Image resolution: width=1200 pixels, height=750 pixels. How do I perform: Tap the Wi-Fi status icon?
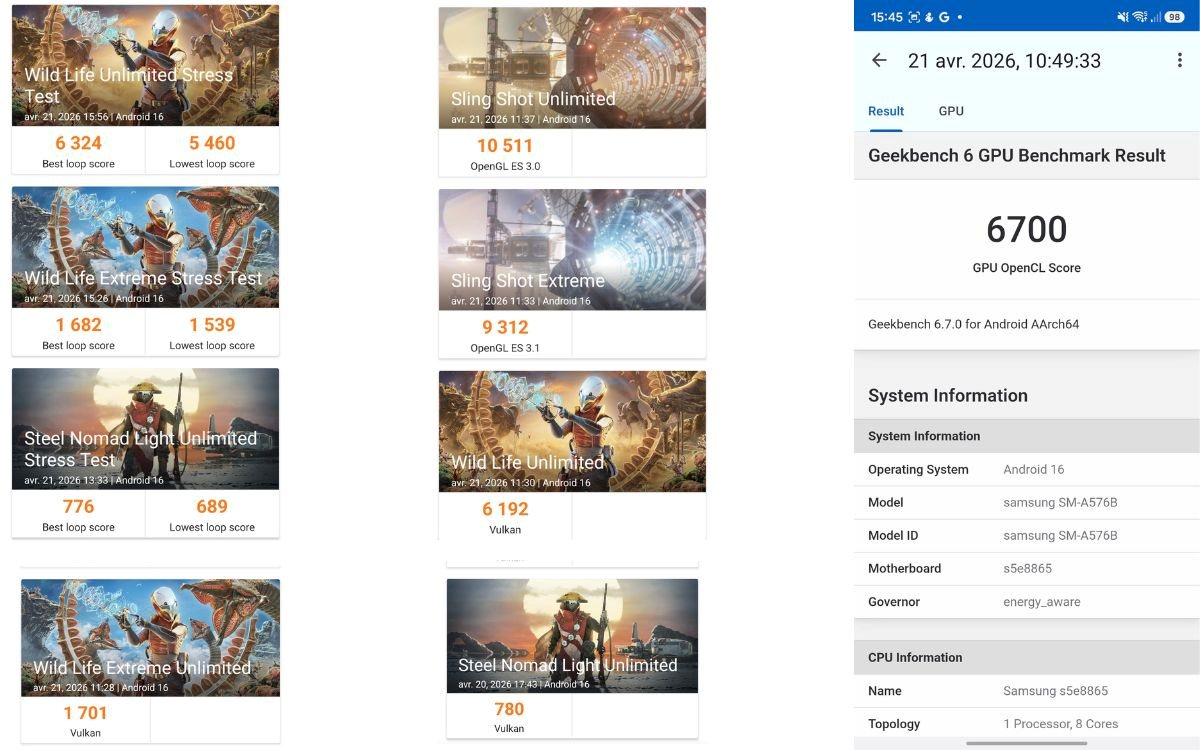(x=1139, y=17)
